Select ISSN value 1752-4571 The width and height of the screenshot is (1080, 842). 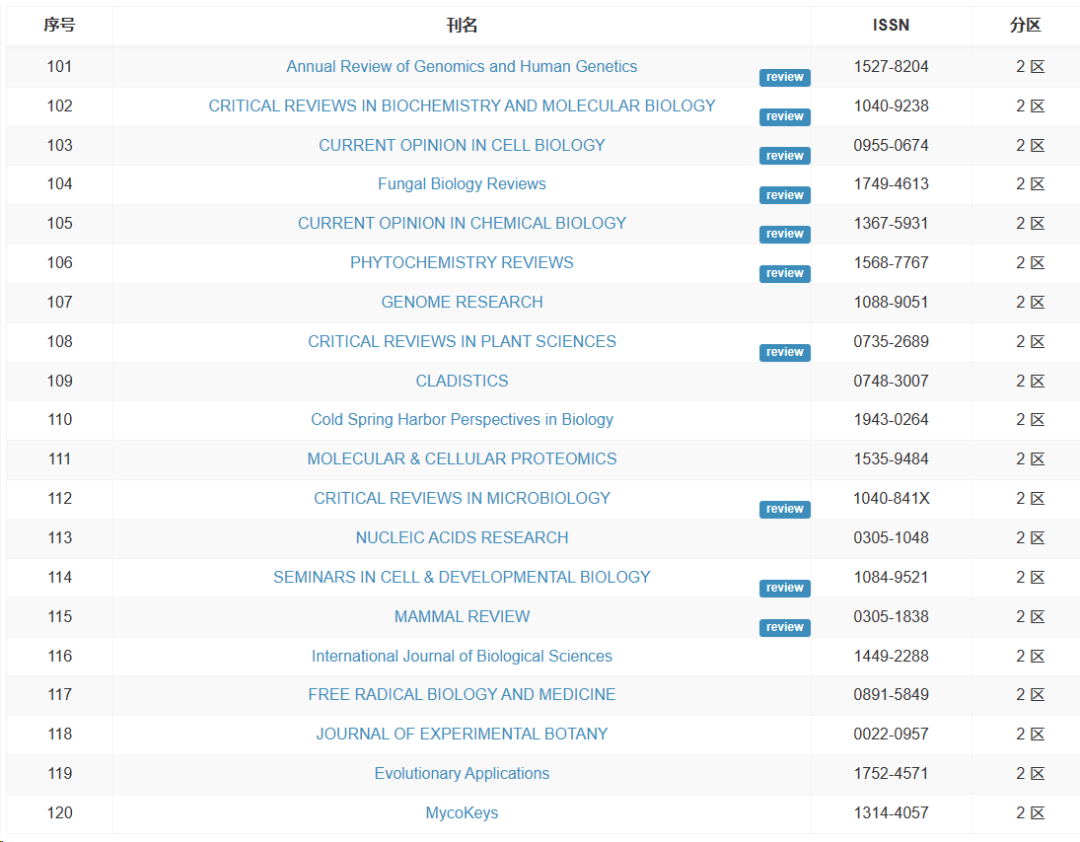point(891,773)
